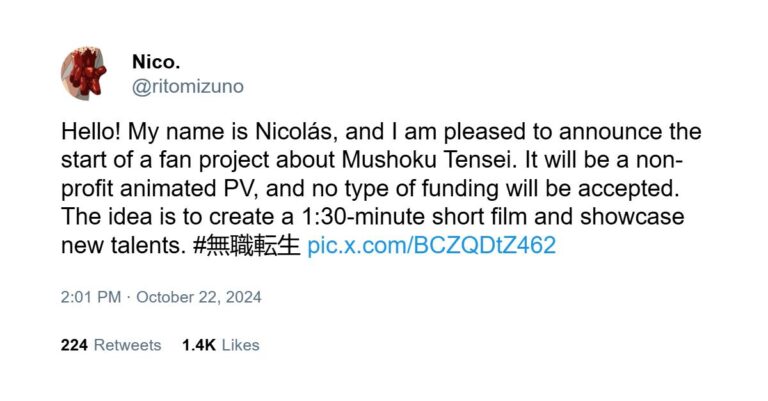Open the #無職転生 hashtag
768x401 pixels.
click(246, 245)
